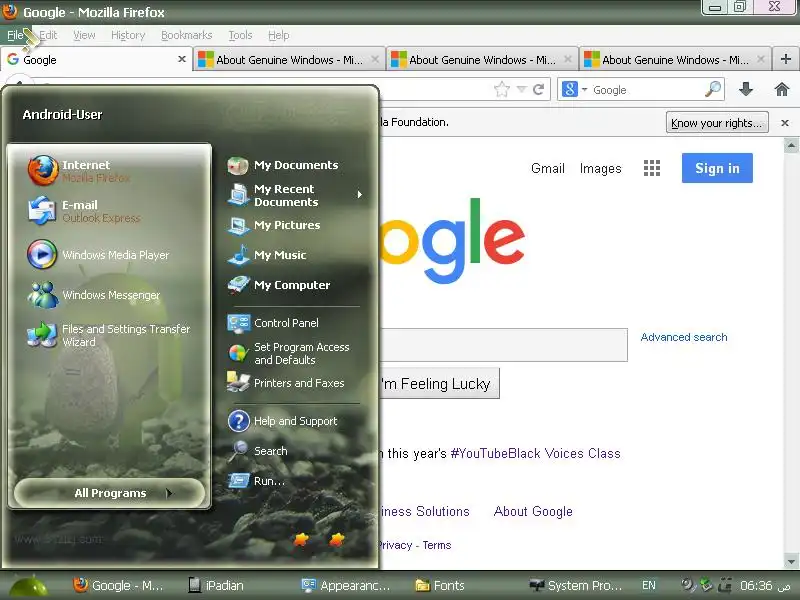This screenshot has height=600, width=800.
Task: Open Firefox Tools menu
Action: click(240, 35)
